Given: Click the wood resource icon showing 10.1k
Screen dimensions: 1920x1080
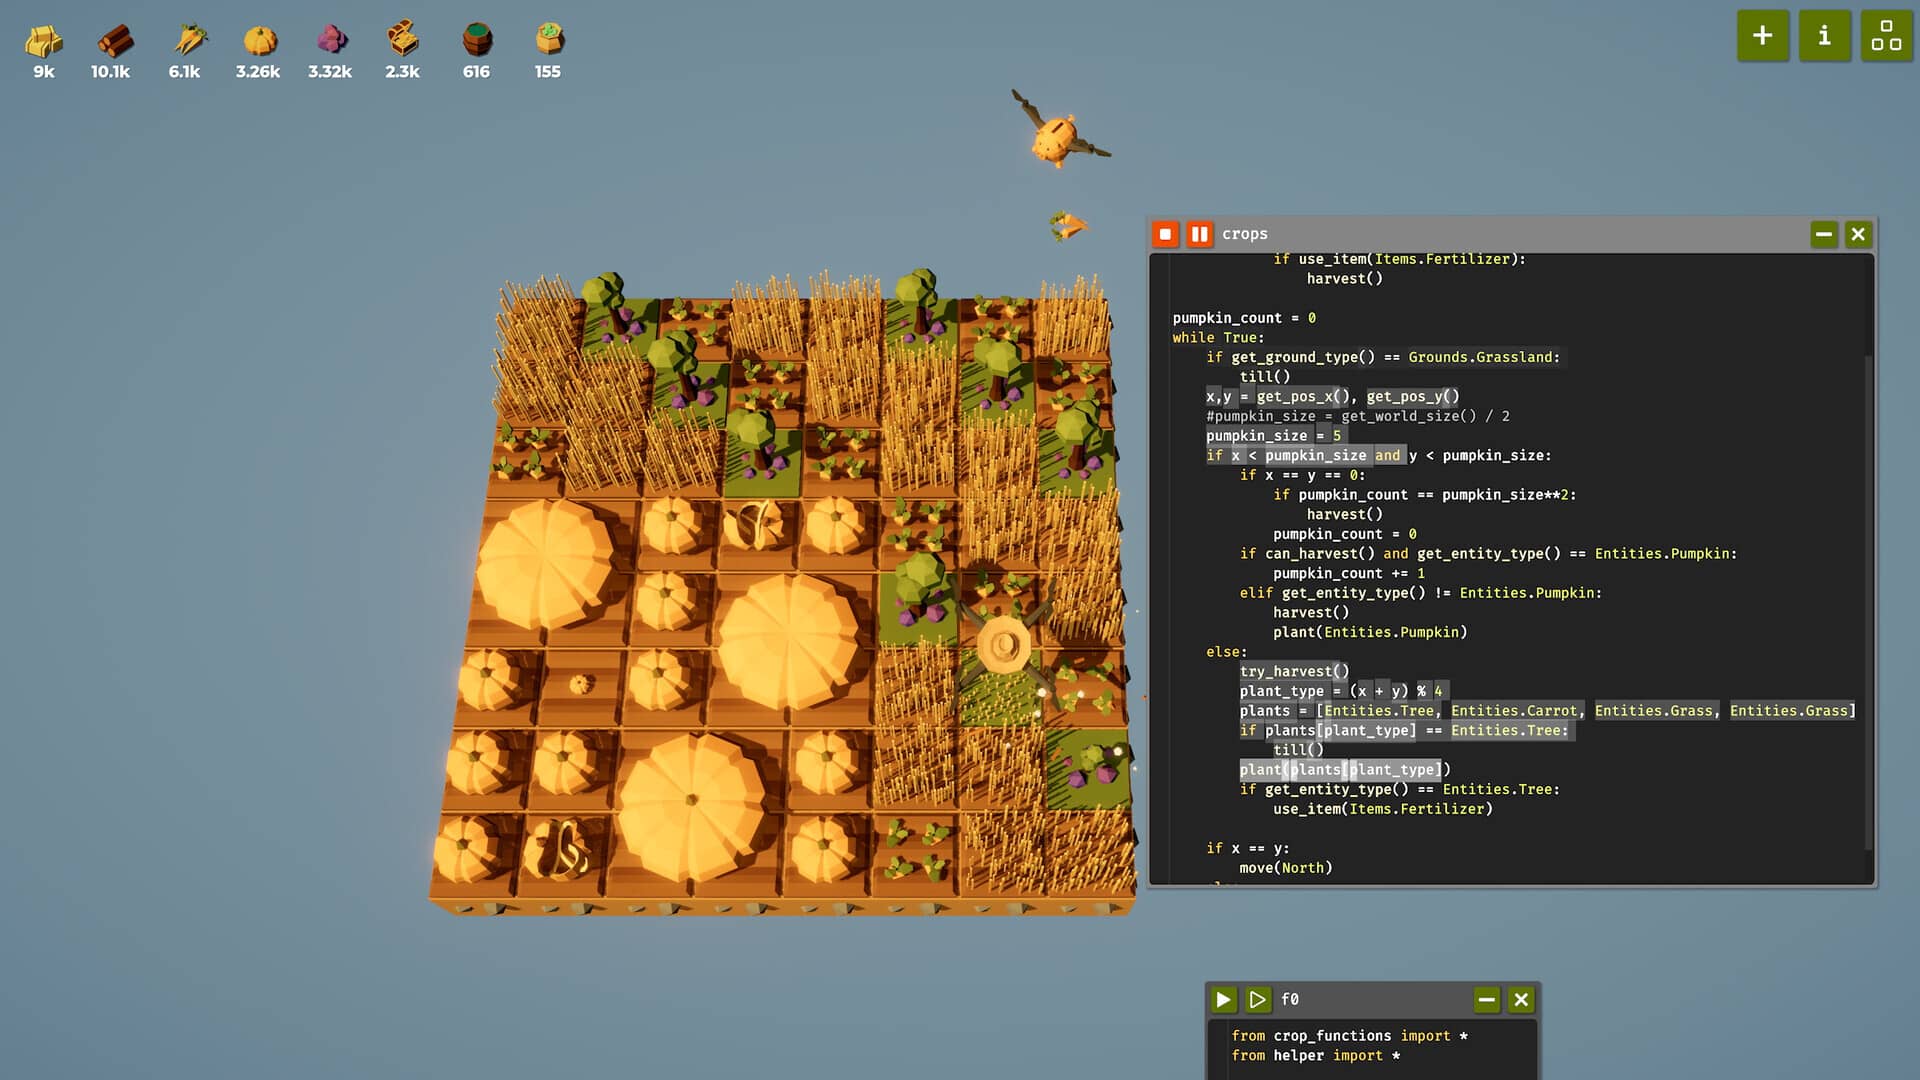Looking at the screenshot, I should click(113, 42).
